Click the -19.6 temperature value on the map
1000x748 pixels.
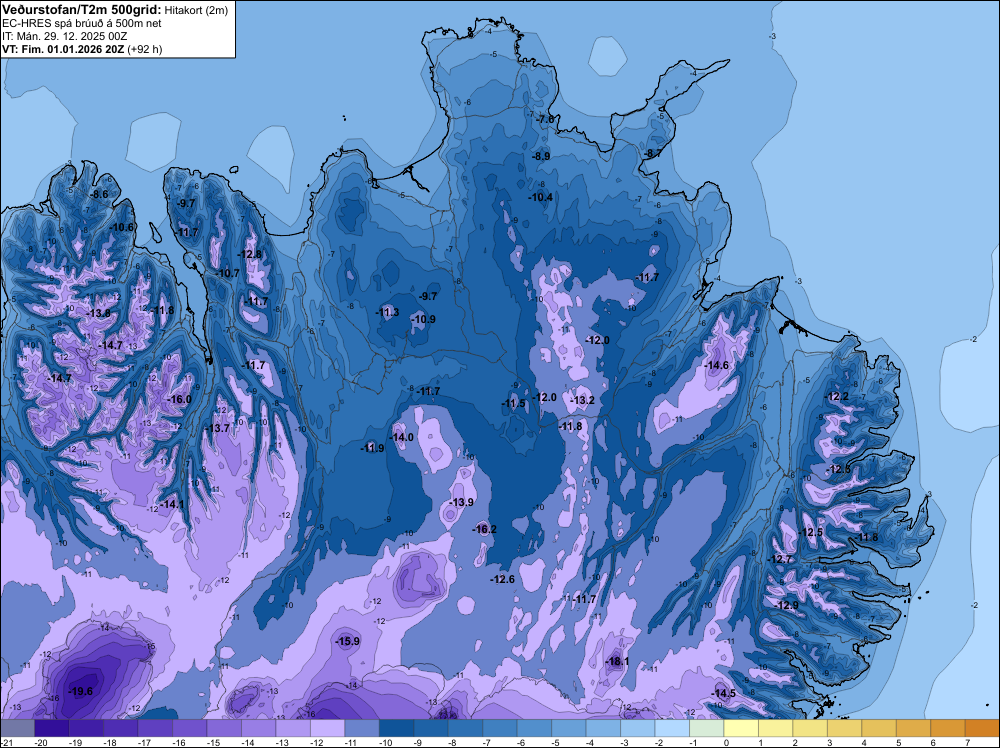[x=80, y=691]
